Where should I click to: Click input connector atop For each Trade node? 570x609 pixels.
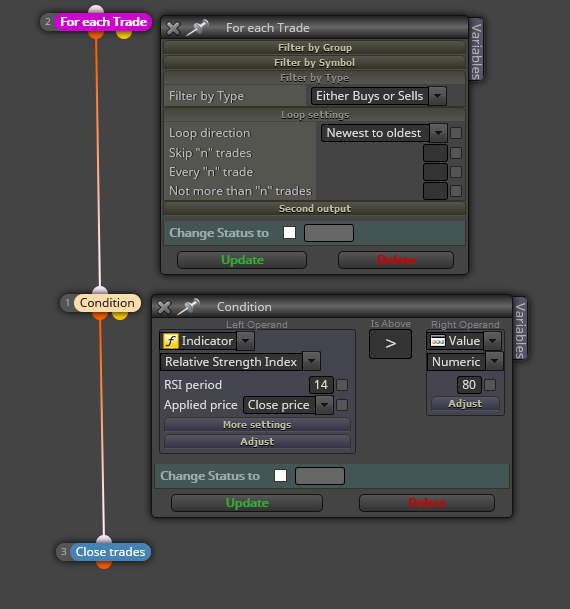point(96,9)
